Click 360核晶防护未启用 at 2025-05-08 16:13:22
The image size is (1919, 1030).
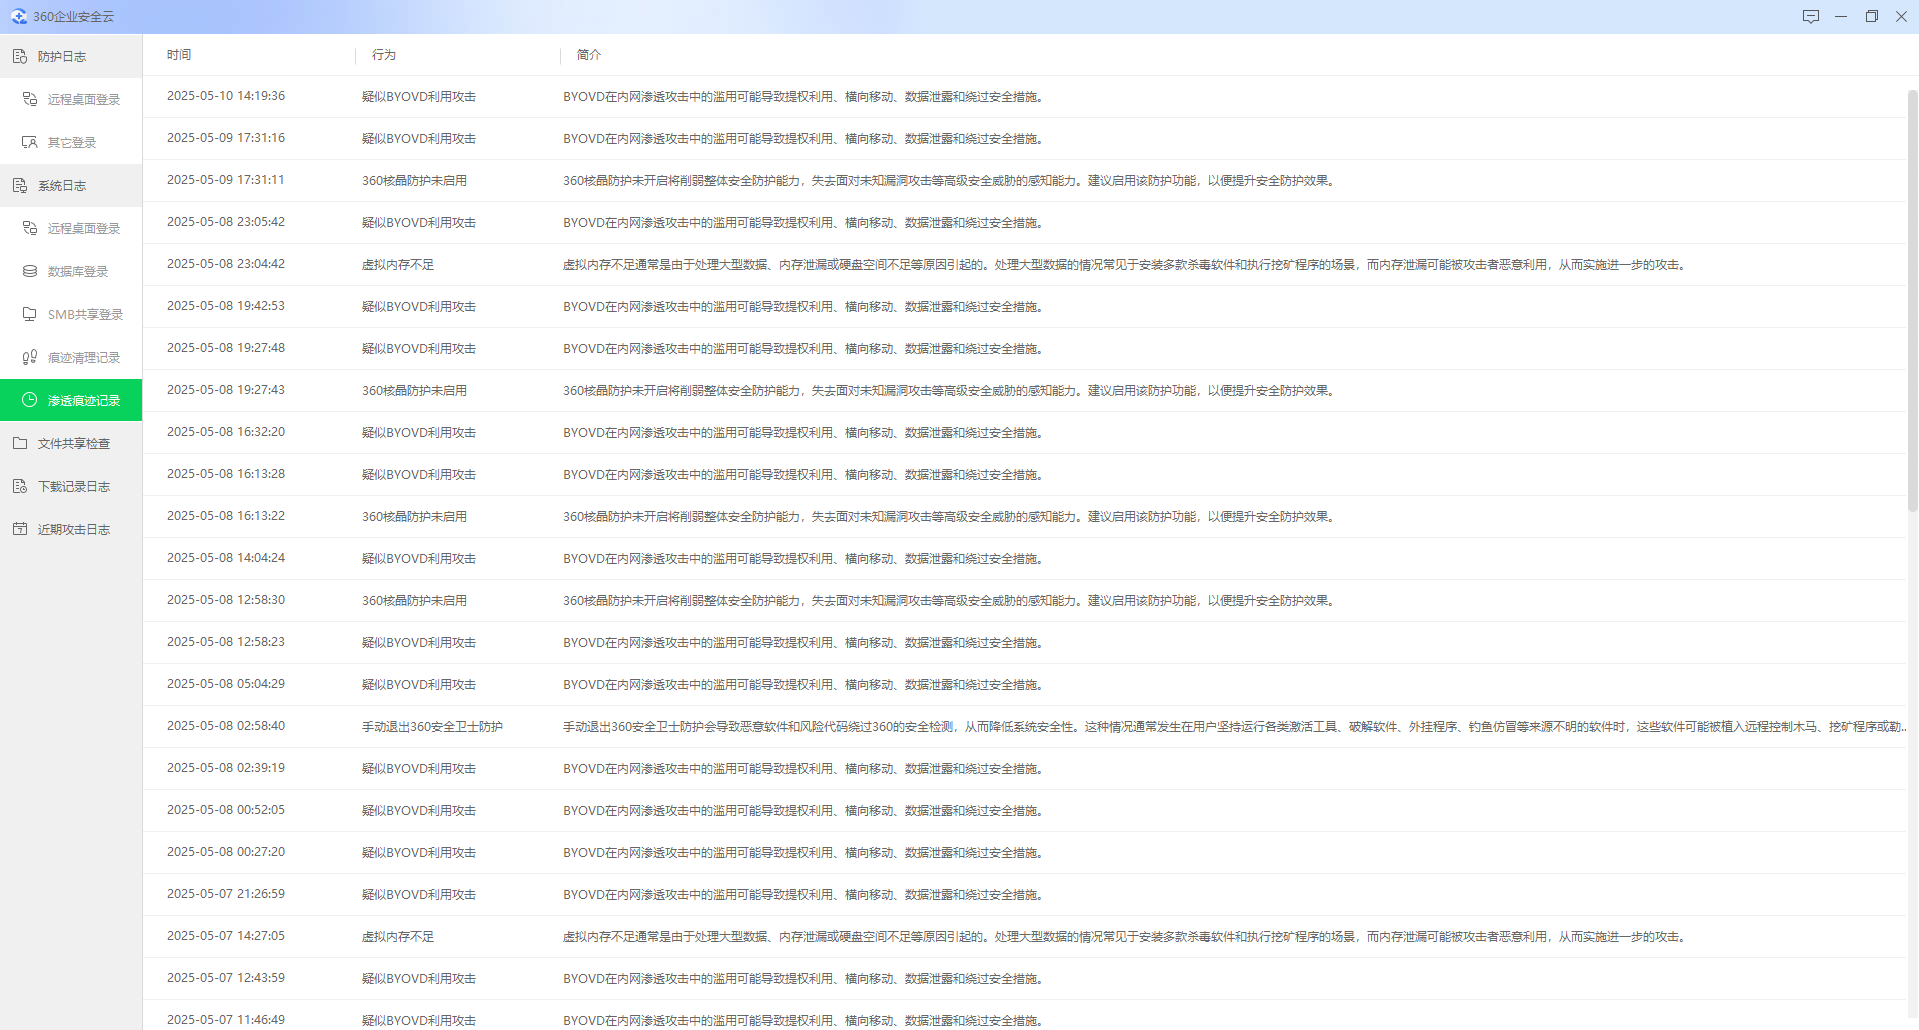414,517
